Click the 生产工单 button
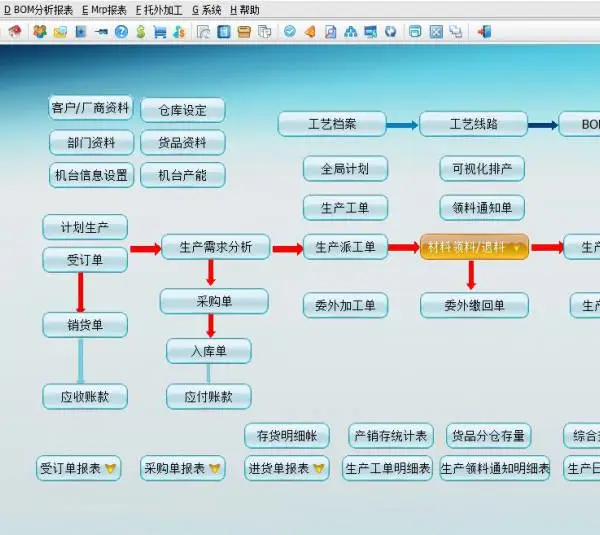Image resolution: width=600 pixels, height=535 pixels. click(x=345, y=208)
